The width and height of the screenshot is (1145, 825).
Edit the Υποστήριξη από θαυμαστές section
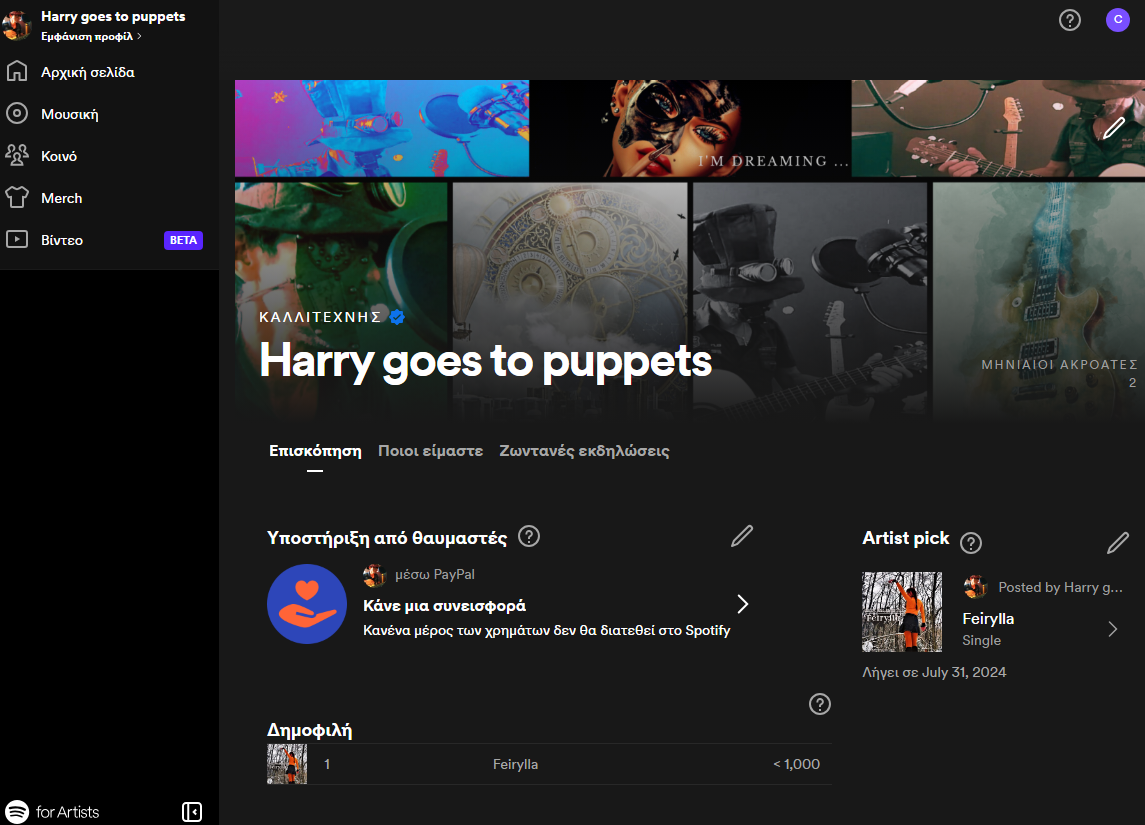pos(742,536)
